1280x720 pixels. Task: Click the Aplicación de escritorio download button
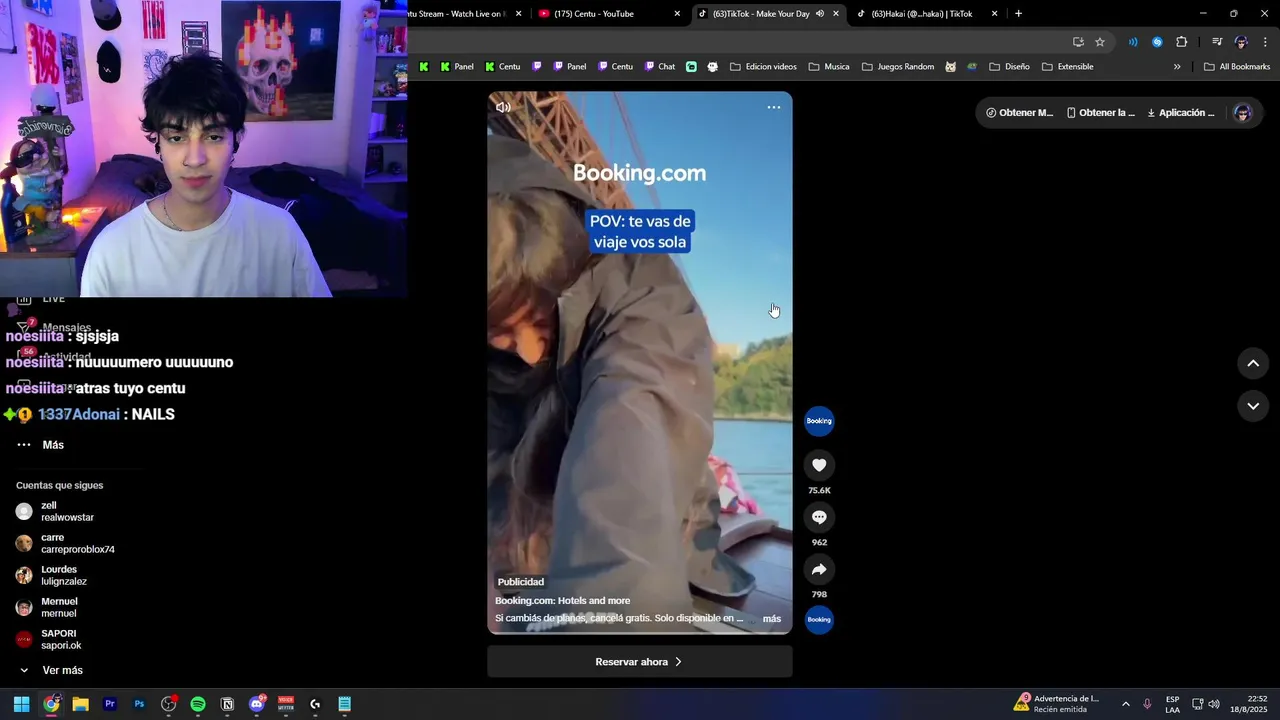point(1181,113)
